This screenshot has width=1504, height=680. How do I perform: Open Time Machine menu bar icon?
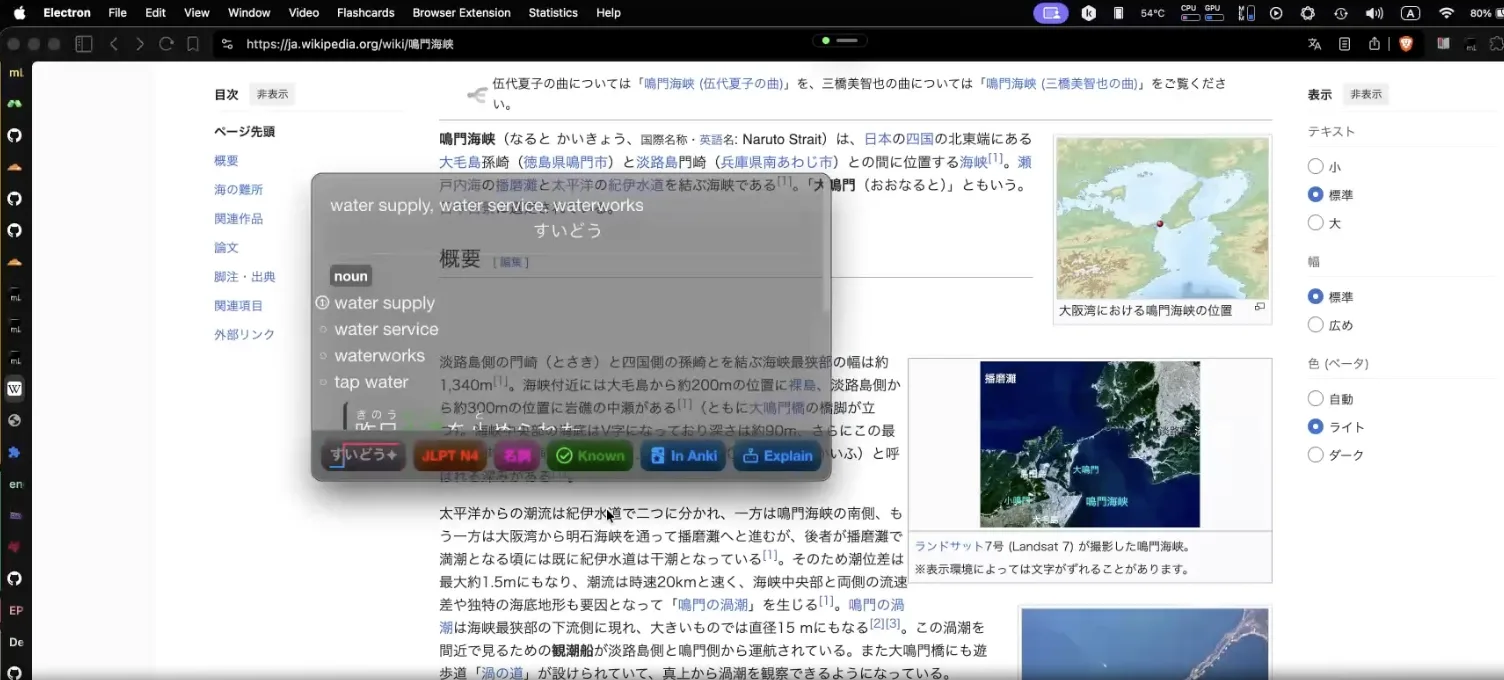[1341, 13]
